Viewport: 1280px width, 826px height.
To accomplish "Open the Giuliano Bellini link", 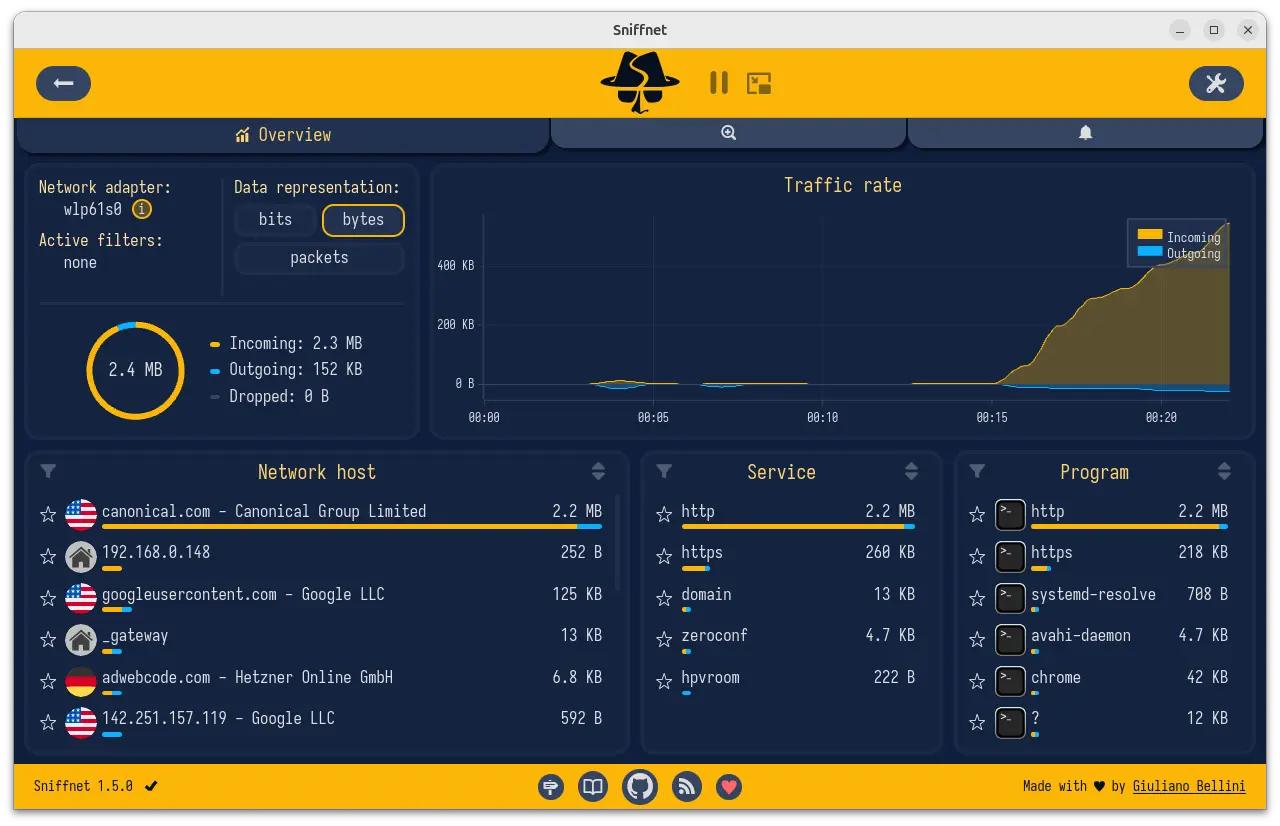I will [1189, 787].
